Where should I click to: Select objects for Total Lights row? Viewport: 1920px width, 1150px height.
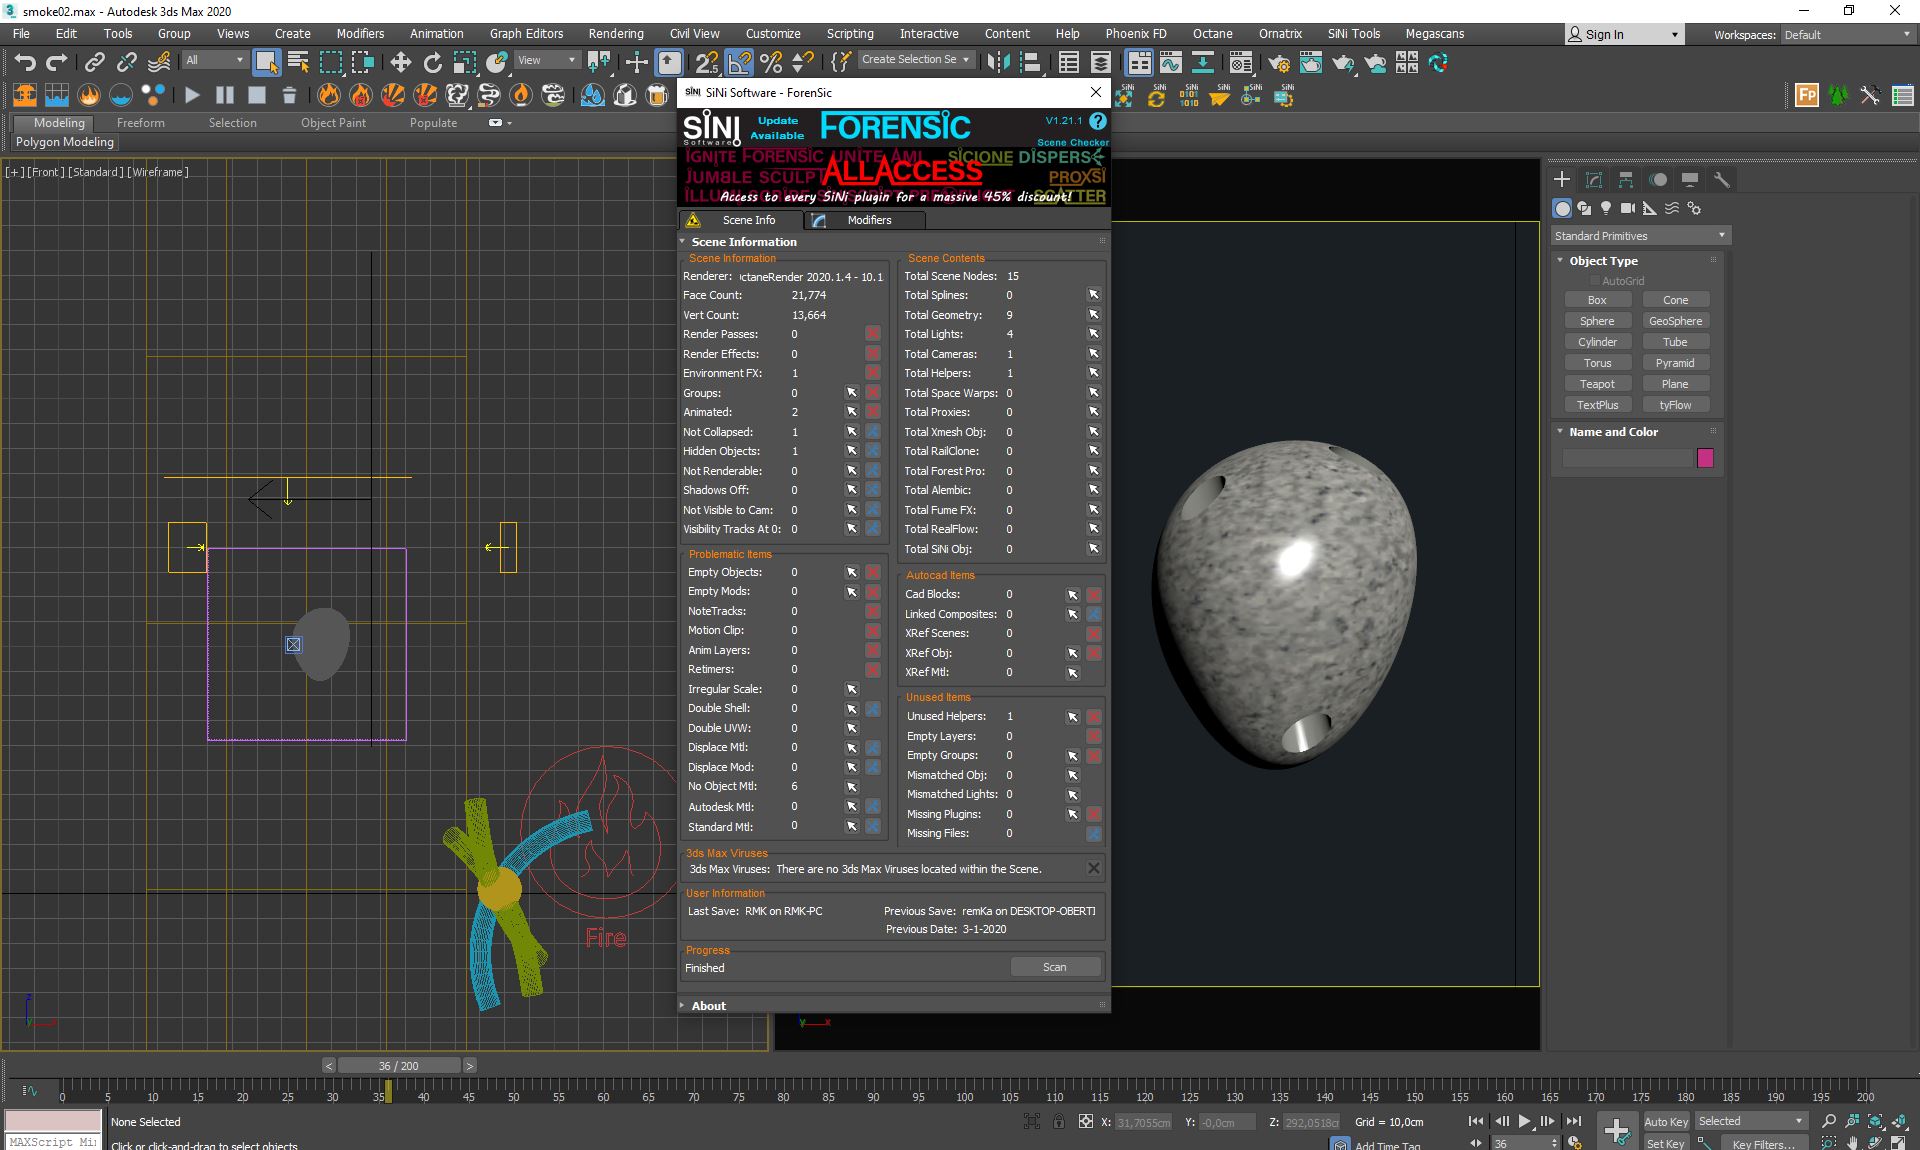[1093, 334]
